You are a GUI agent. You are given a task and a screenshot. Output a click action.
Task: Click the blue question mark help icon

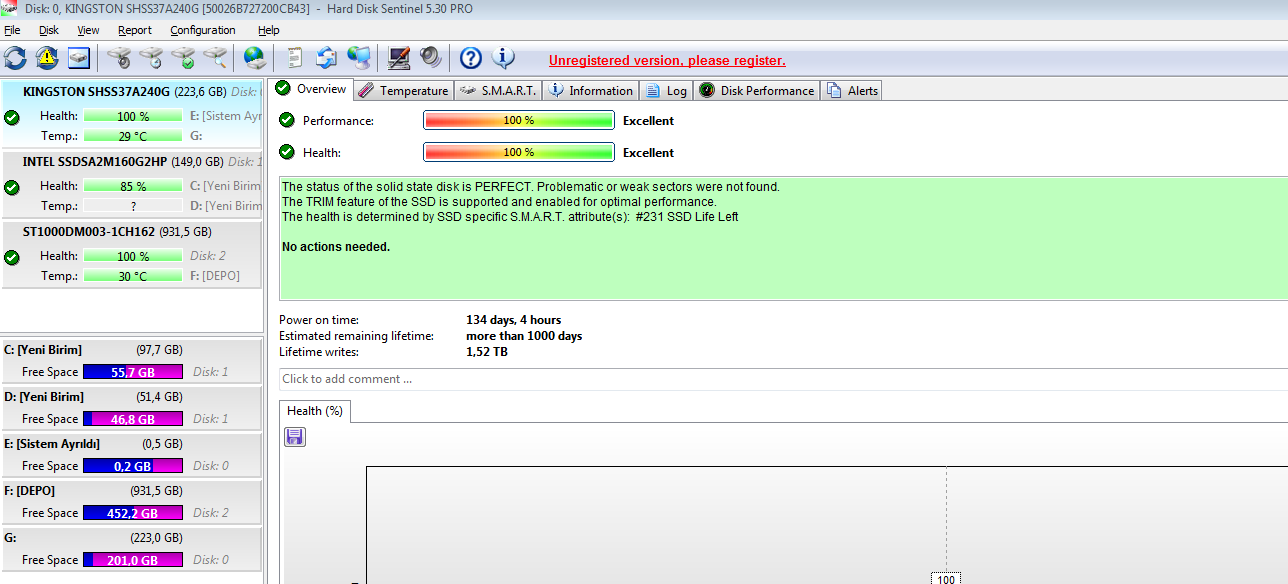(471, 58)
